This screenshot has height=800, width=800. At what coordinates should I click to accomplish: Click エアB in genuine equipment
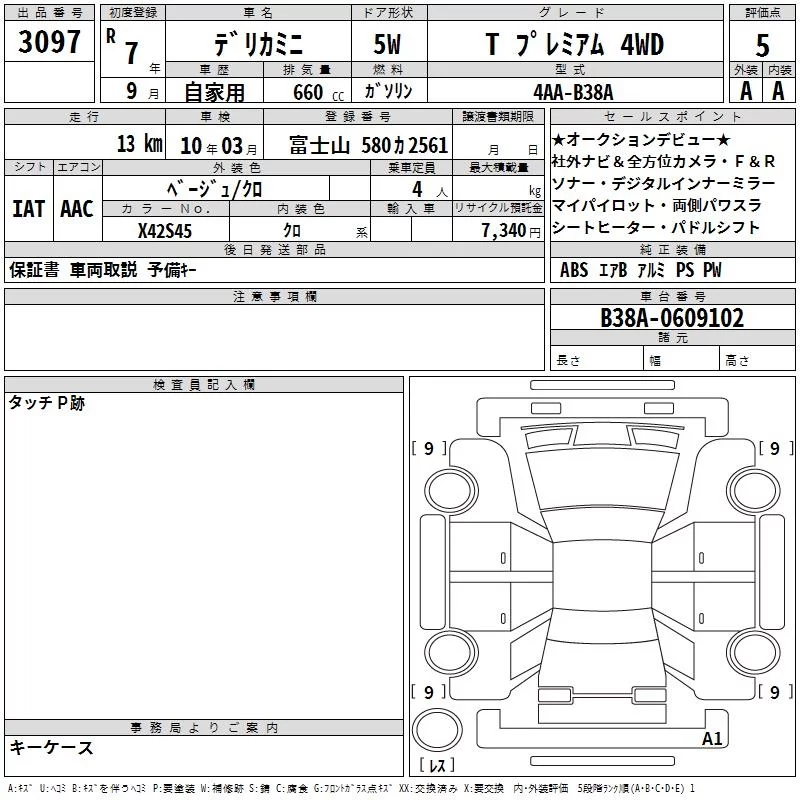[x=613, y=270]
